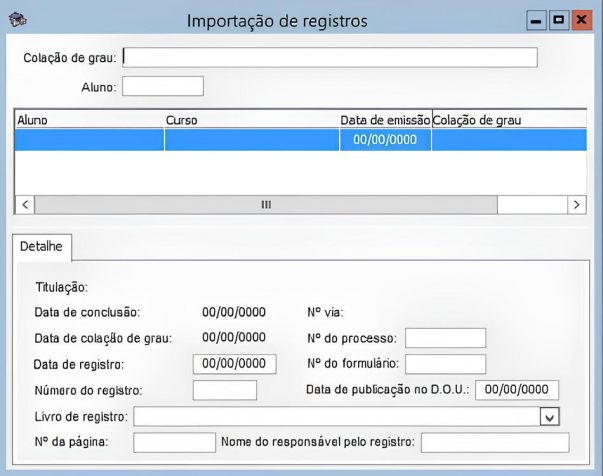
Task: Click the Nº do processo field
Action: point(445,338)
